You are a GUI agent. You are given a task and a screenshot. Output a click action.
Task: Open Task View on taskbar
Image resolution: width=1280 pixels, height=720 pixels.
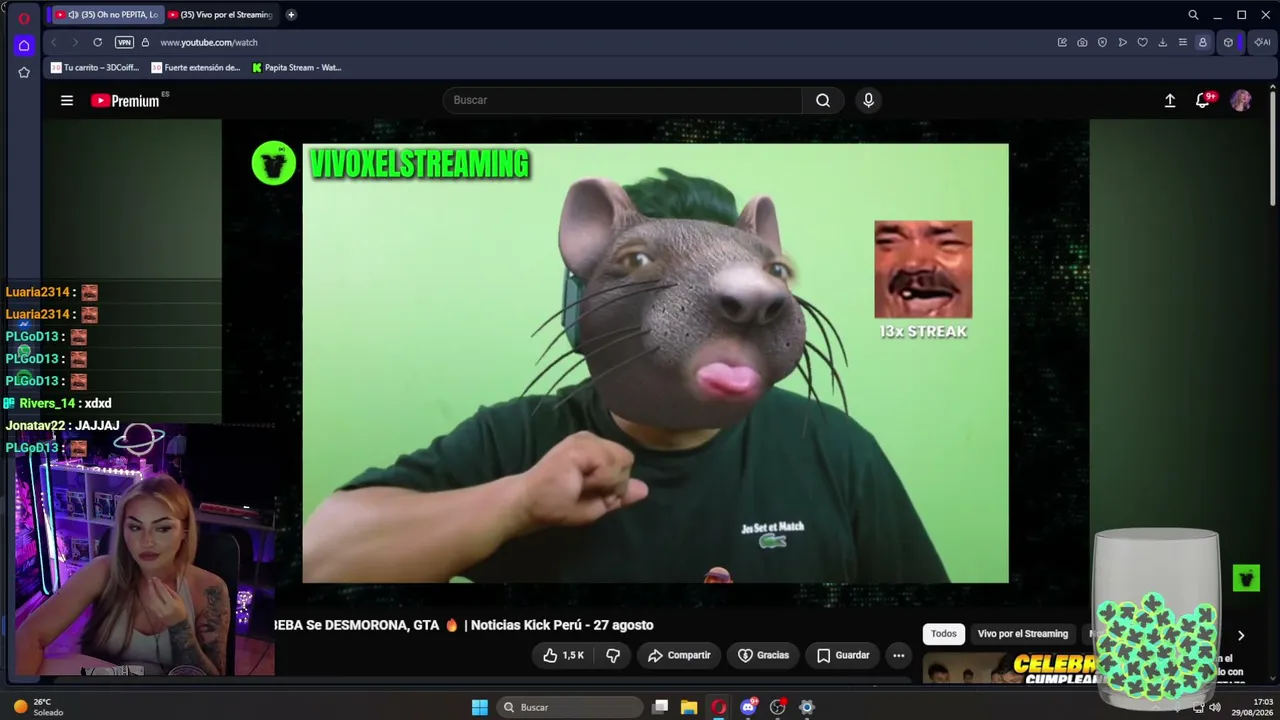click(x=660, y=707)
